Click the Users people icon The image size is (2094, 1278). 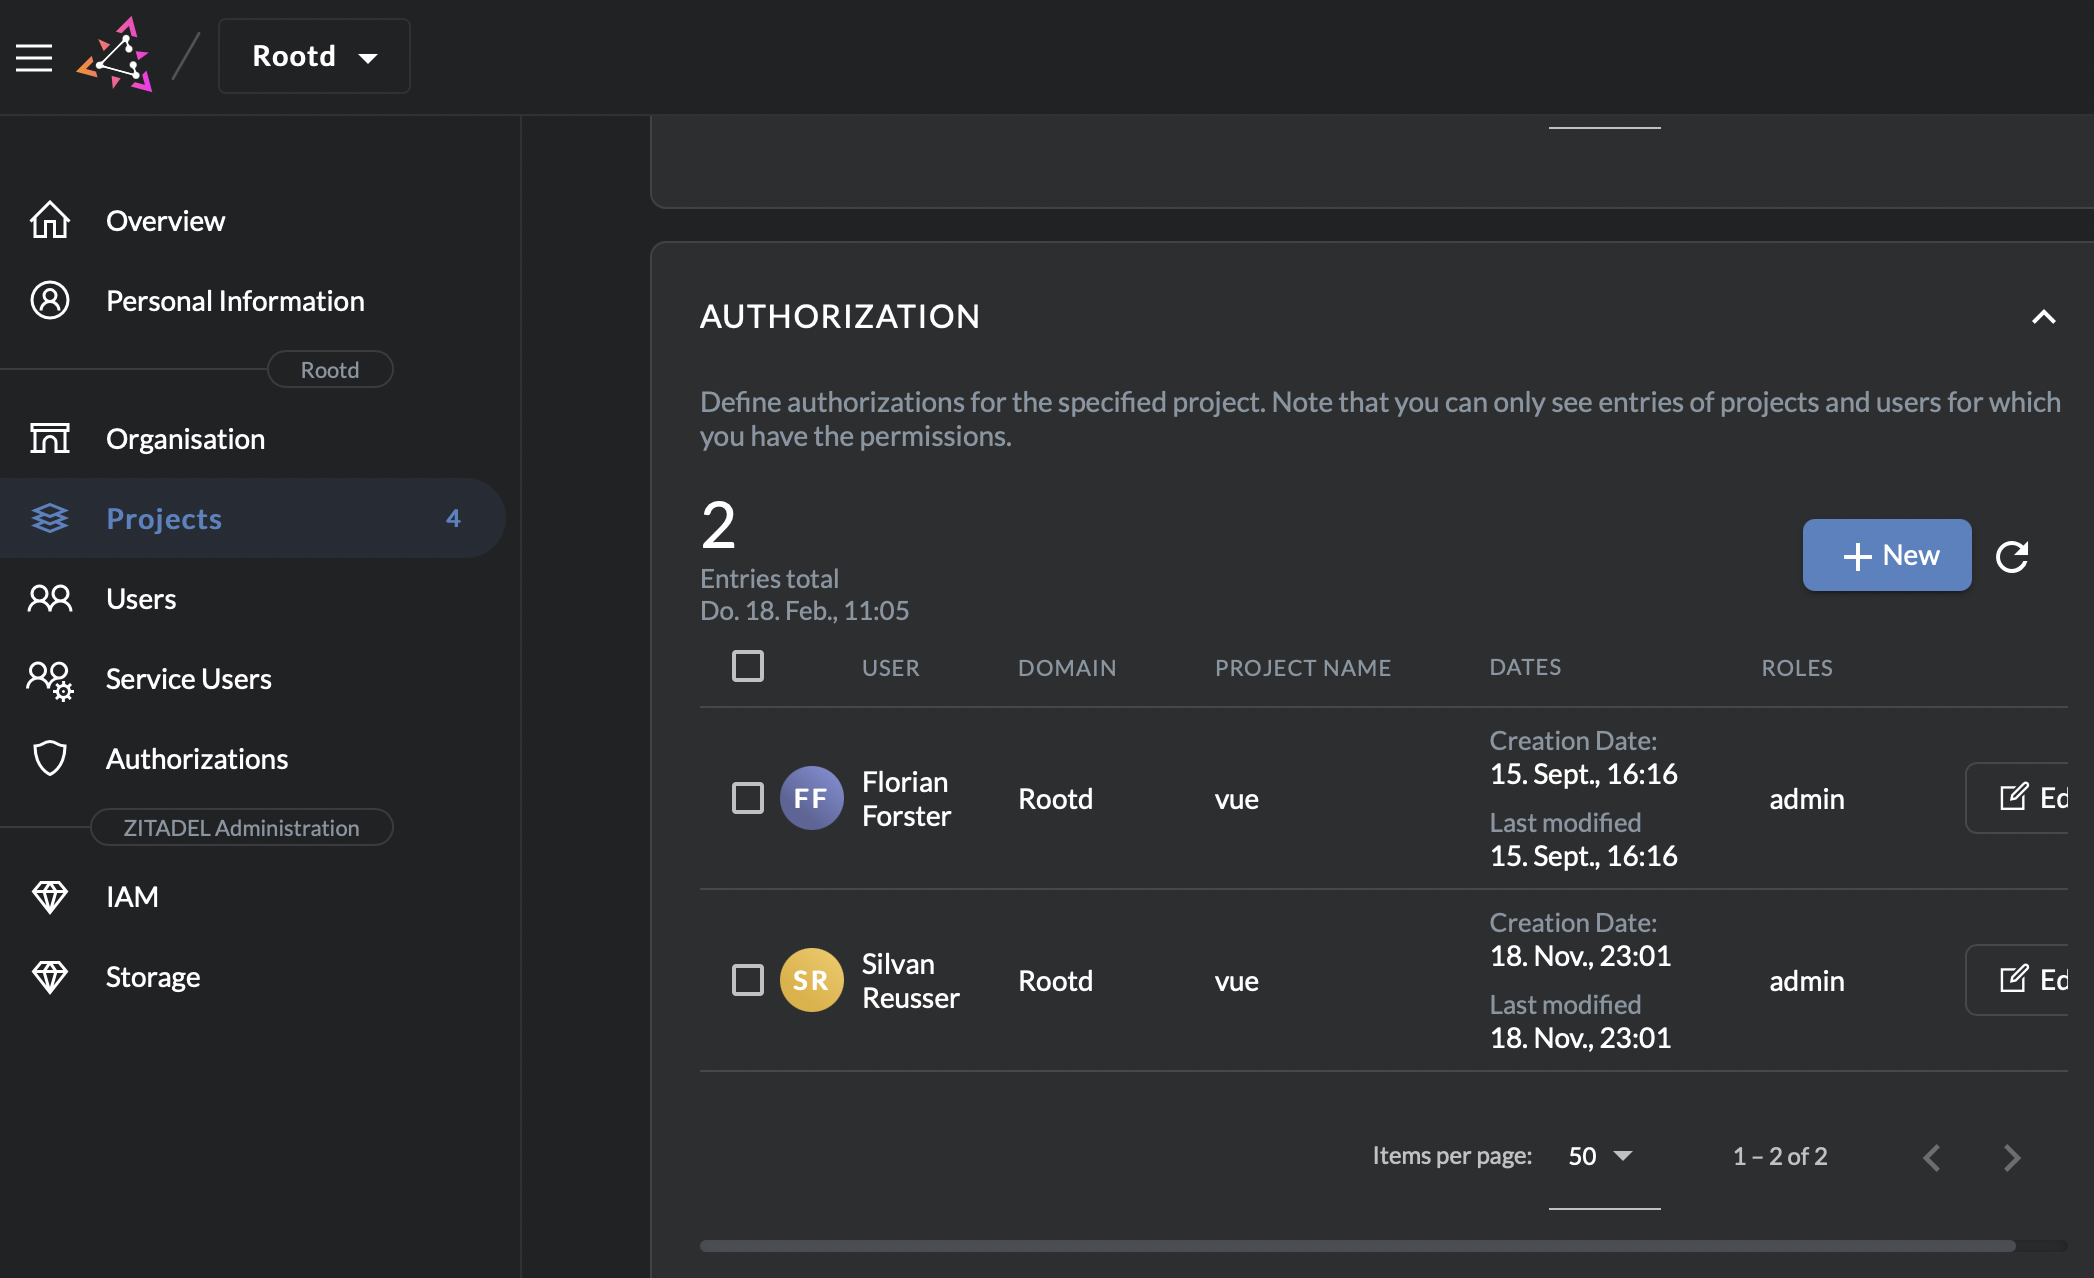50,598
